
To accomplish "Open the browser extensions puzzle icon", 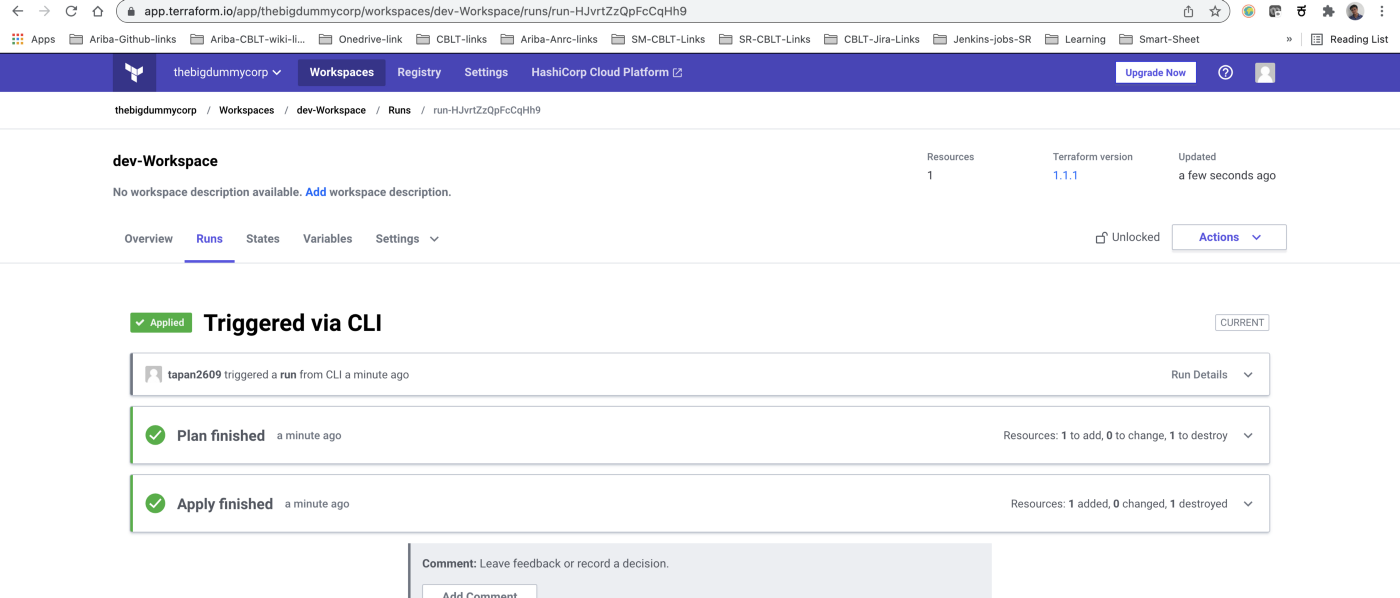I will 1328,12.
